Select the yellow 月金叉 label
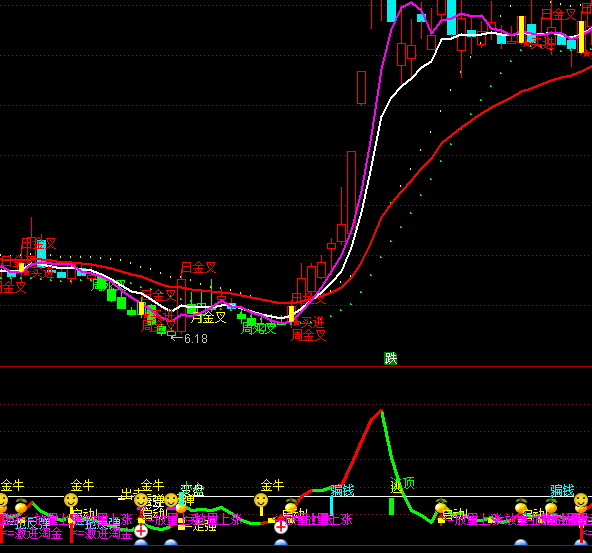Viewport: 592px width, 553px height. coord(208,317)
